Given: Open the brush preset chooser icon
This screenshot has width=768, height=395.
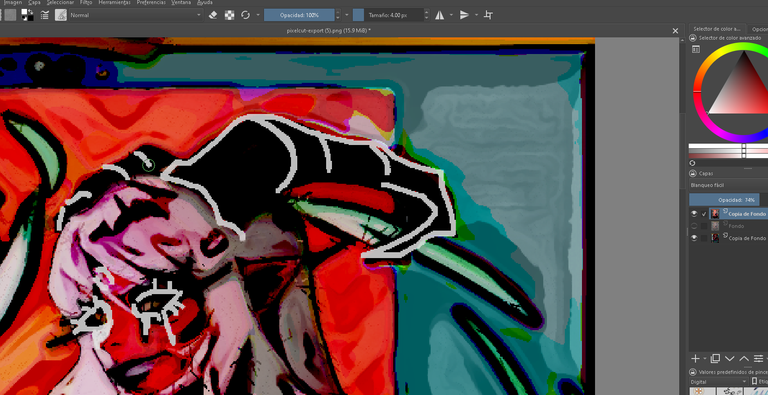Looking at the screenshot, I should [61, 15].
